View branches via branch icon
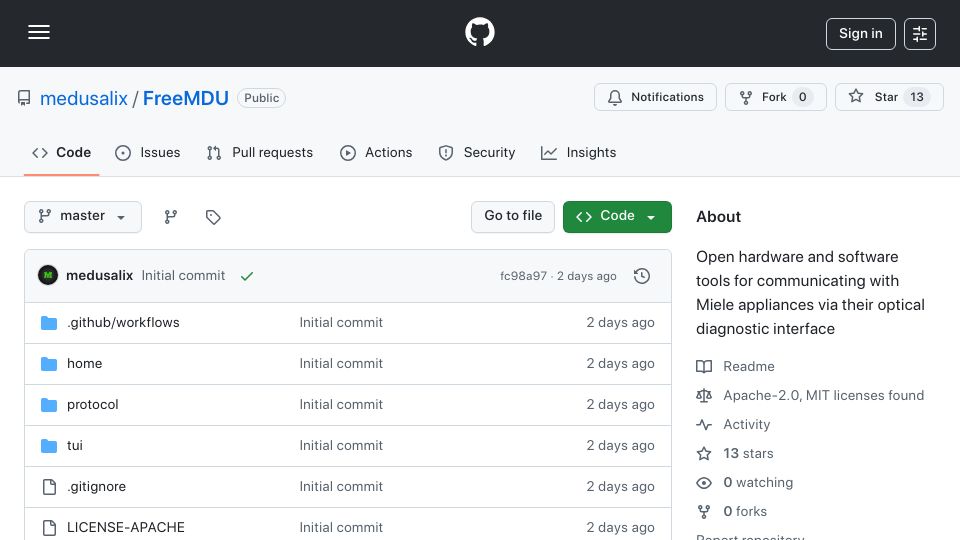 pos(171,217)
